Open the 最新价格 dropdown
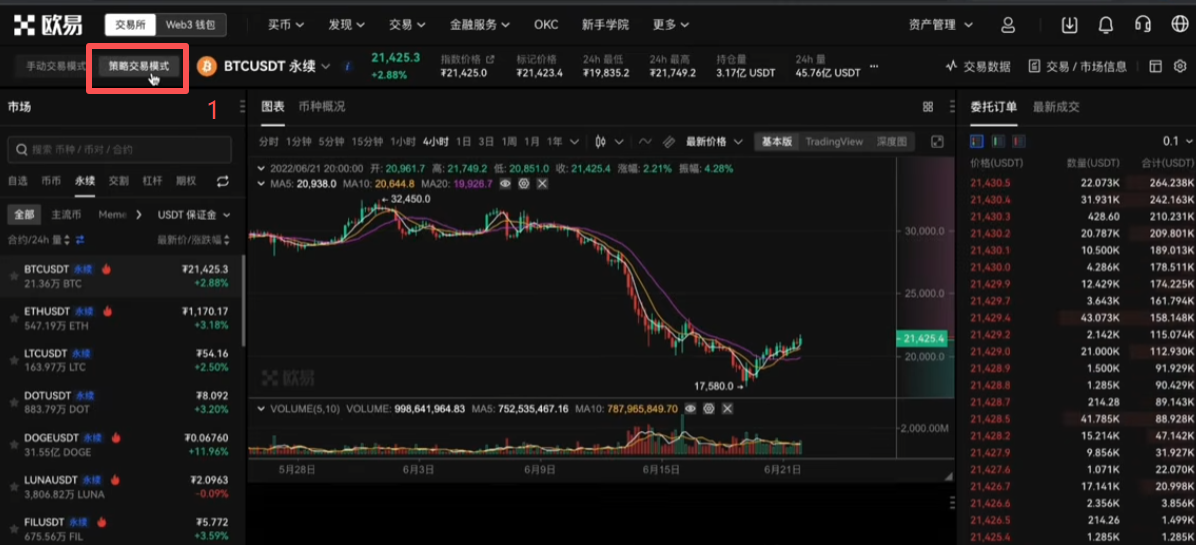This screenshot has width=1196, height=545. tap(715, 142)
